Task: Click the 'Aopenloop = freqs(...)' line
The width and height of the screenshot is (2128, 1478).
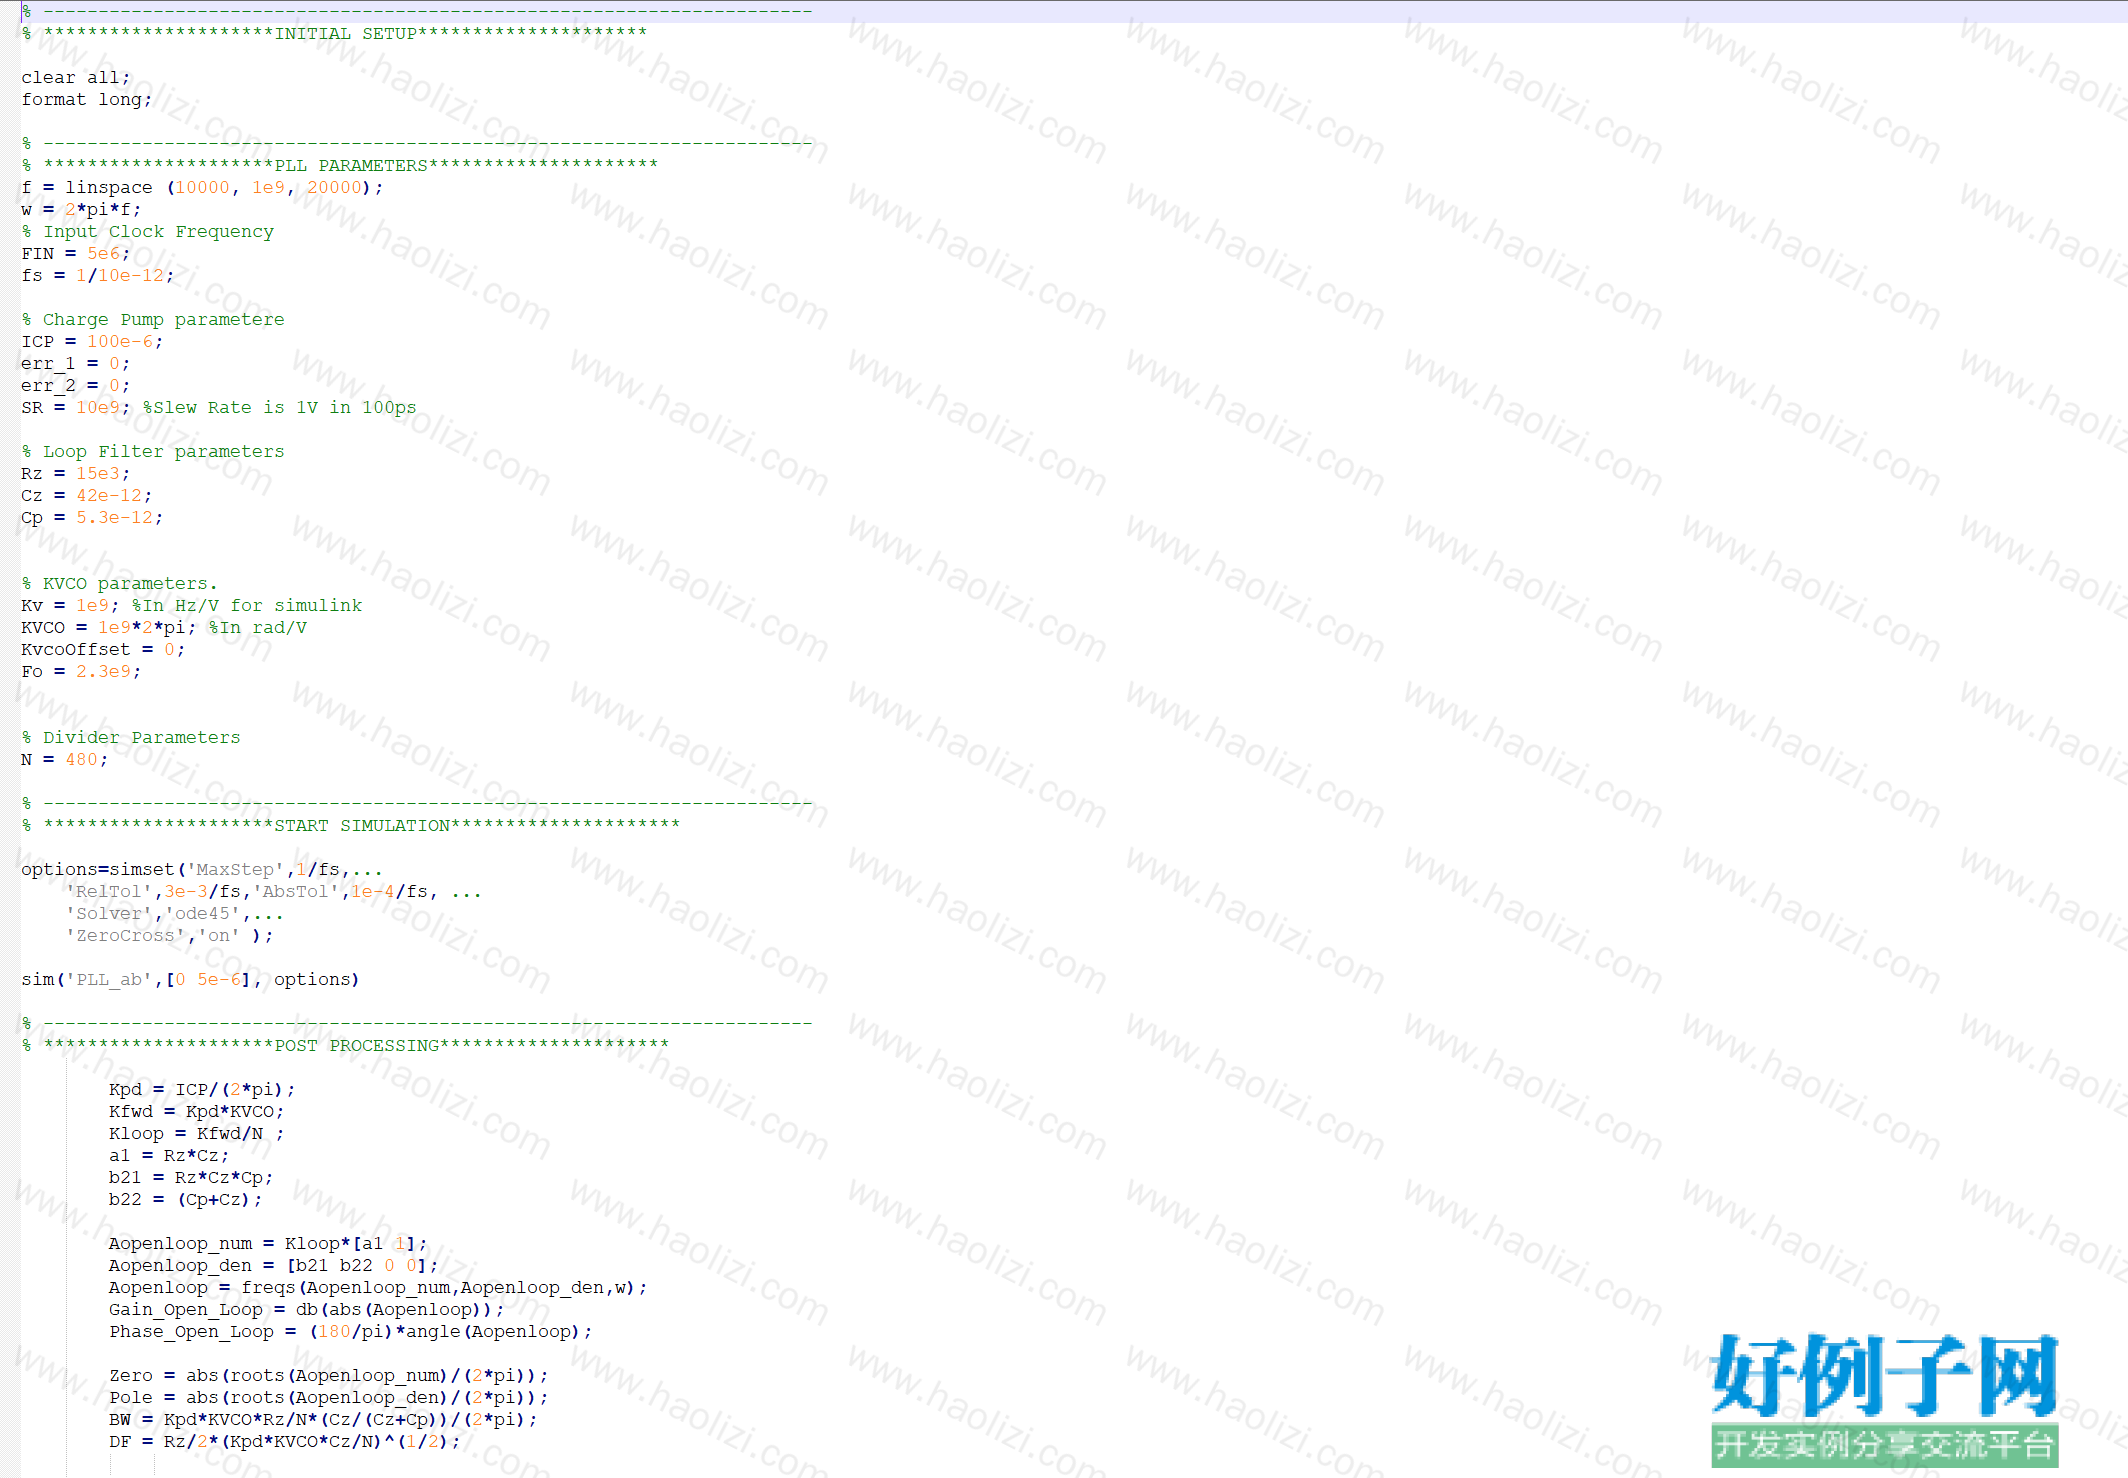Action: tap(378, 1287)
